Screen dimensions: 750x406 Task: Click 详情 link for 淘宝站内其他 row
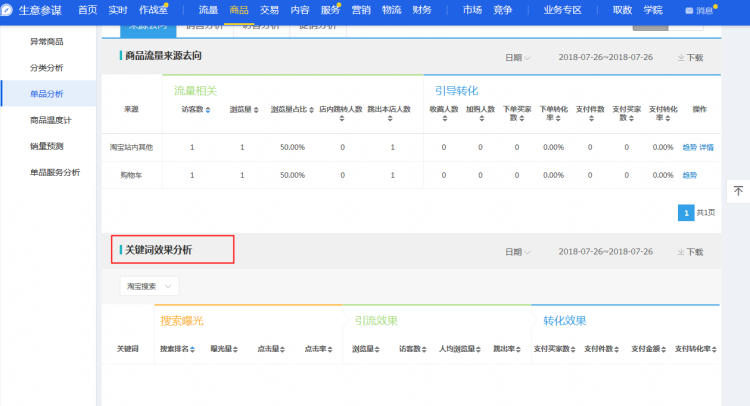[706, 147]
